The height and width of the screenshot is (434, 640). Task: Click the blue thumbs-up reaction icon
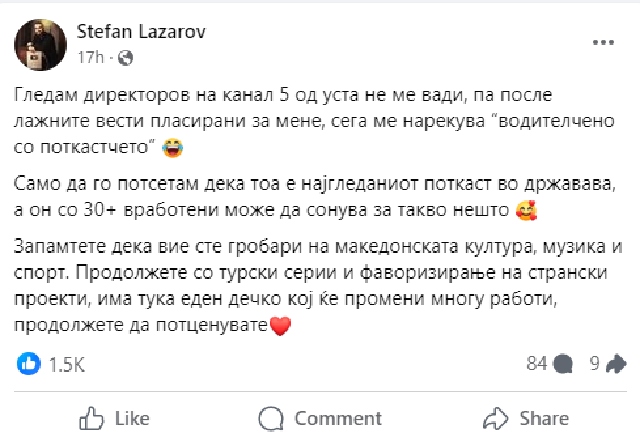(29, 364)
